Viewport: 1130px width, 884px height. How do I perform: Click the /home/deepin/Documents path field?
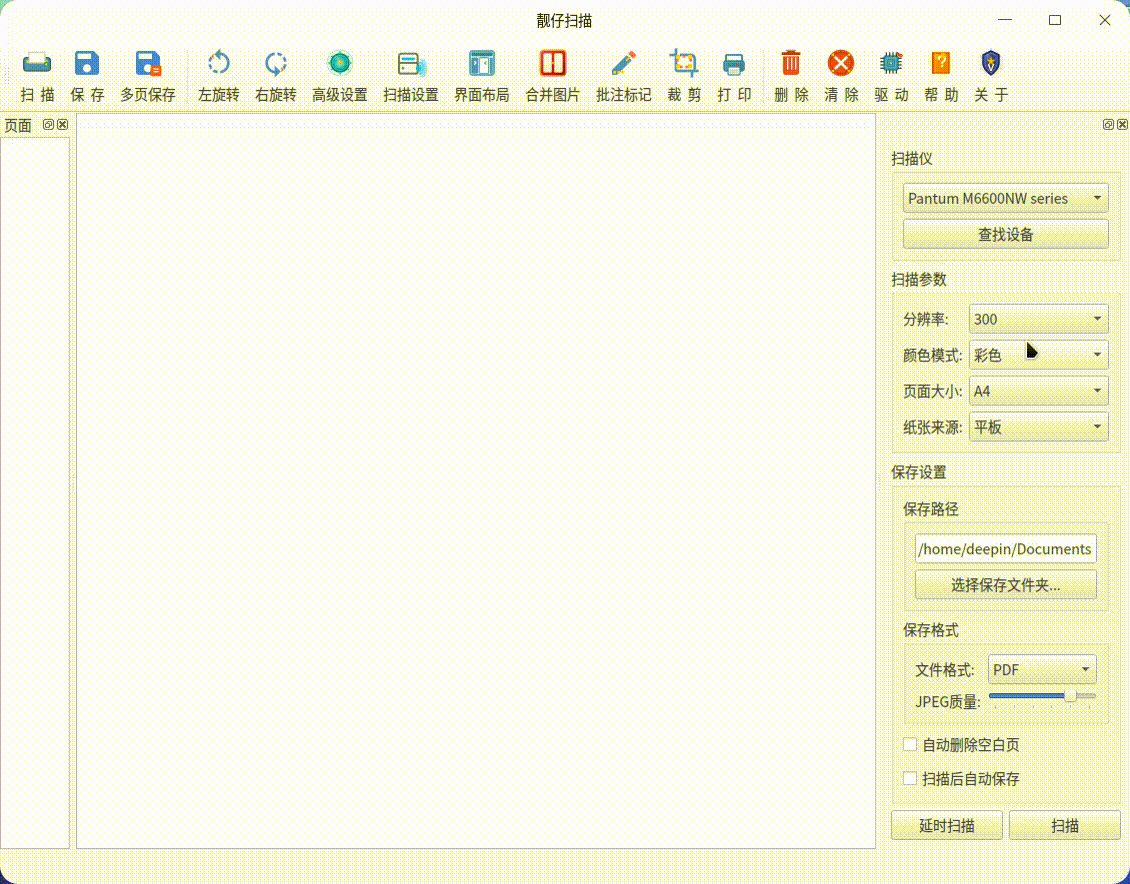click(x=1005, y=549)
